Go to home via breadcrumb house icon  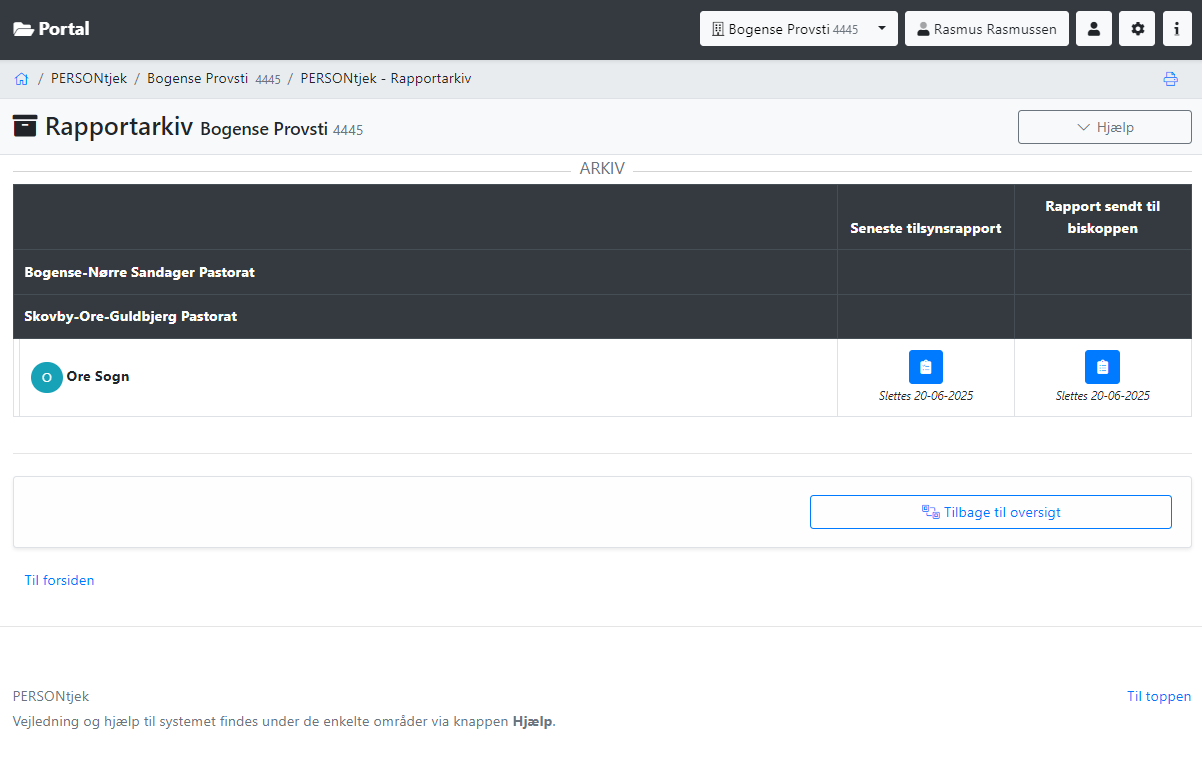pyautogui.click(x=21, y=78)
